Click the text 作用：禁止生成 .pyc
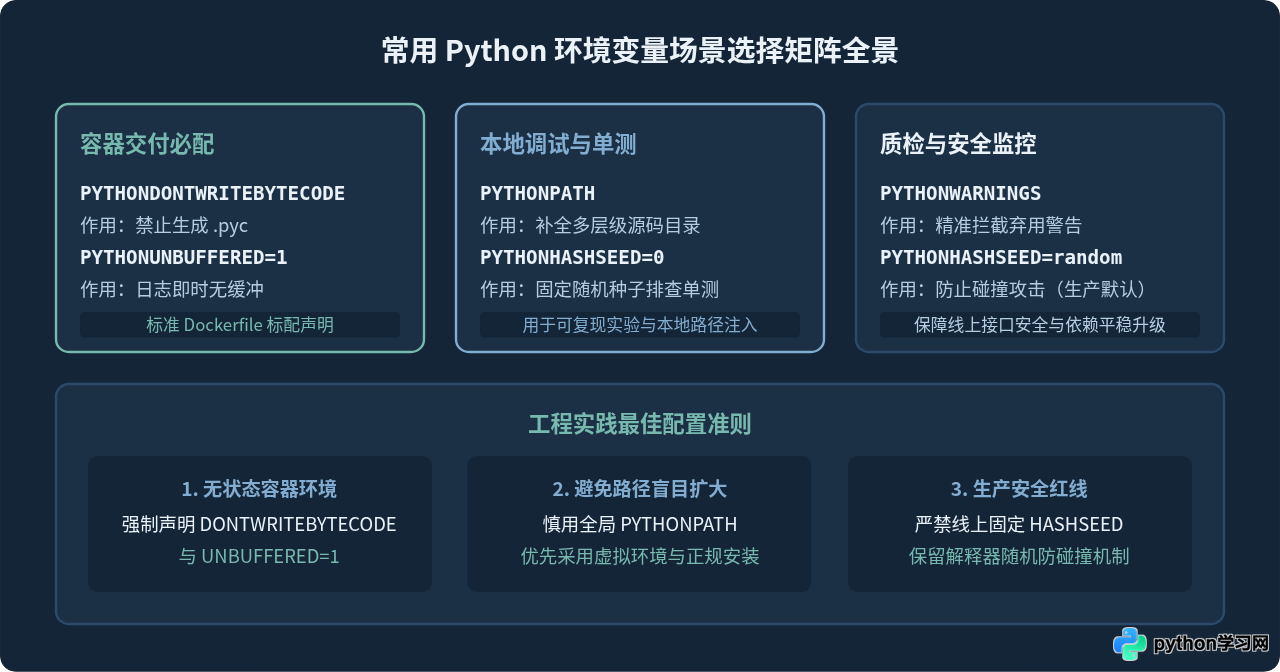 click(x=164, y=225)
